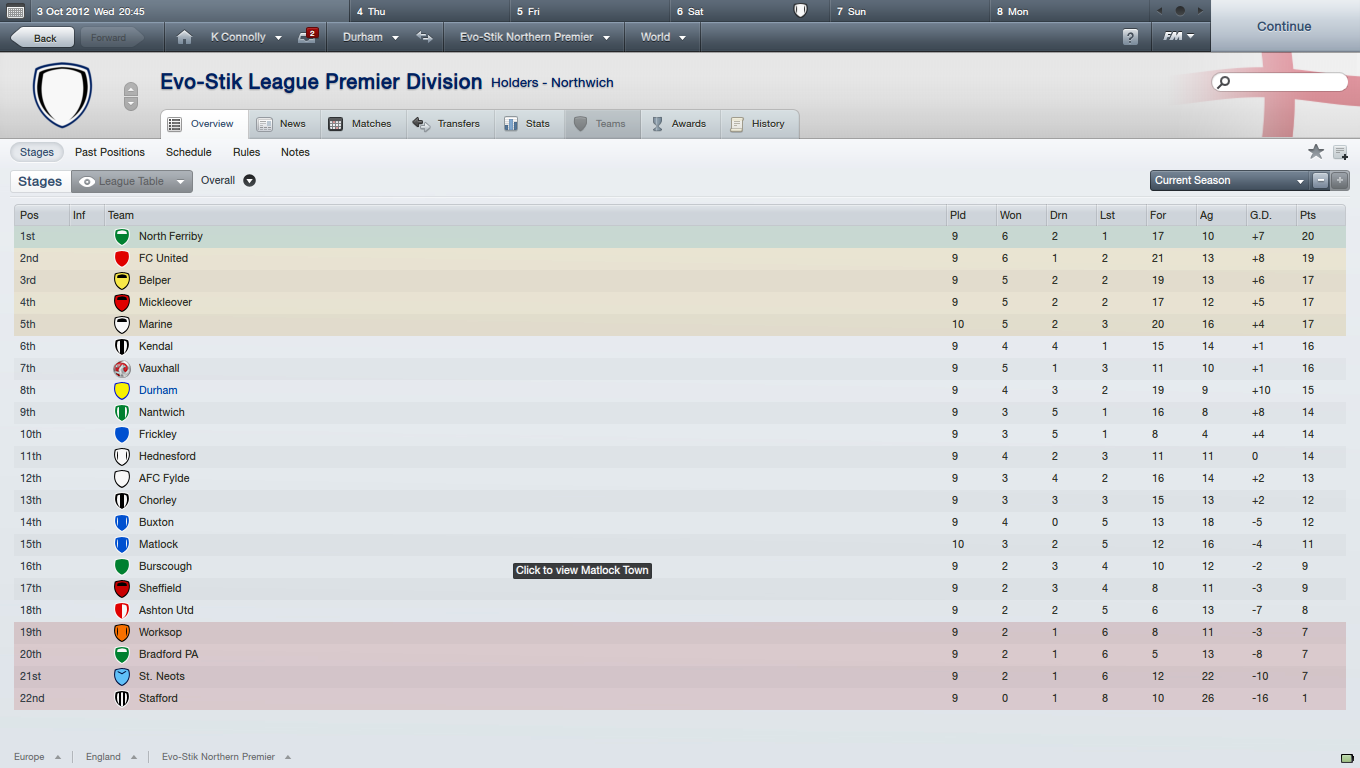Open the FM menu dropdown

1179,37
